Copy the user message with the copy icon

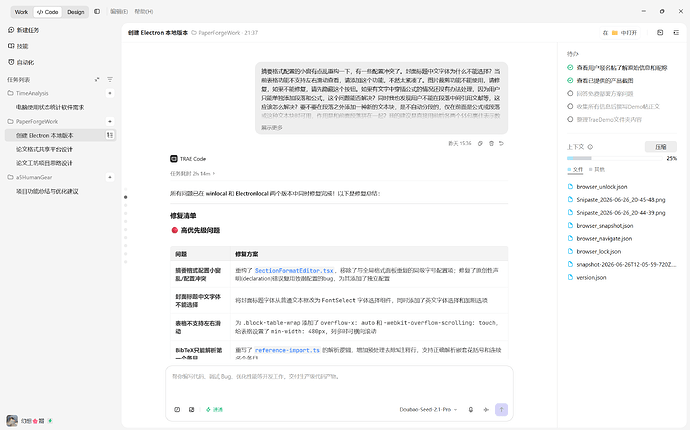[480, 143]
